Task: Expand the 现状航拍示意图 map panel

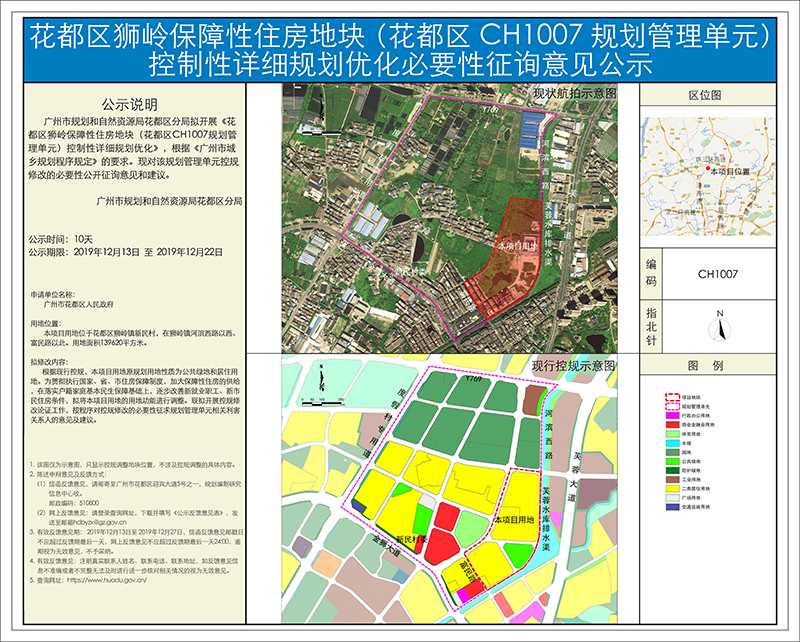Action: click(x=450, y=220)
